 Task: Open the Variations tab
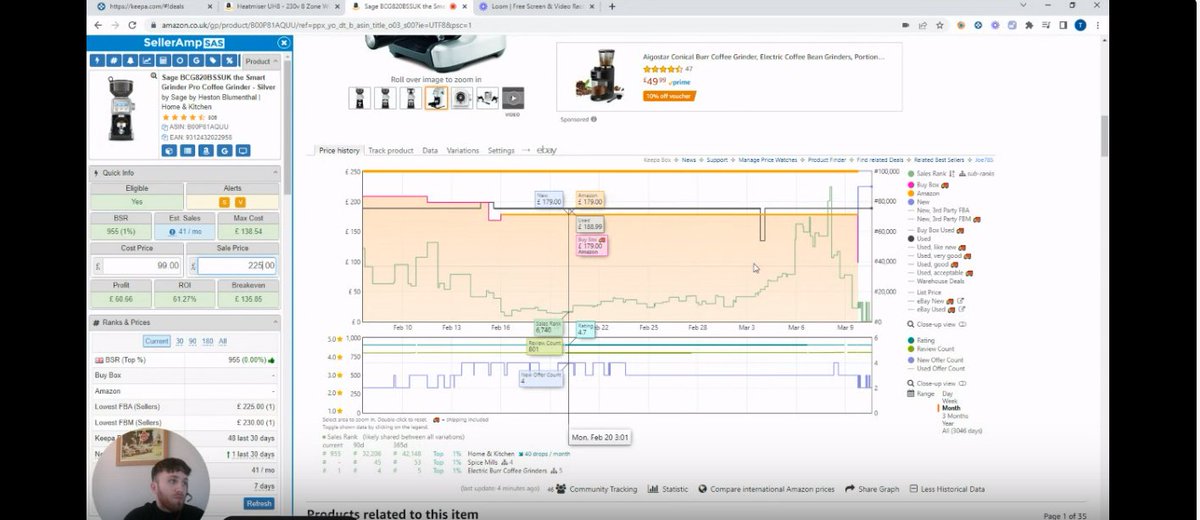pyautogui.click(x=463, y=150)
